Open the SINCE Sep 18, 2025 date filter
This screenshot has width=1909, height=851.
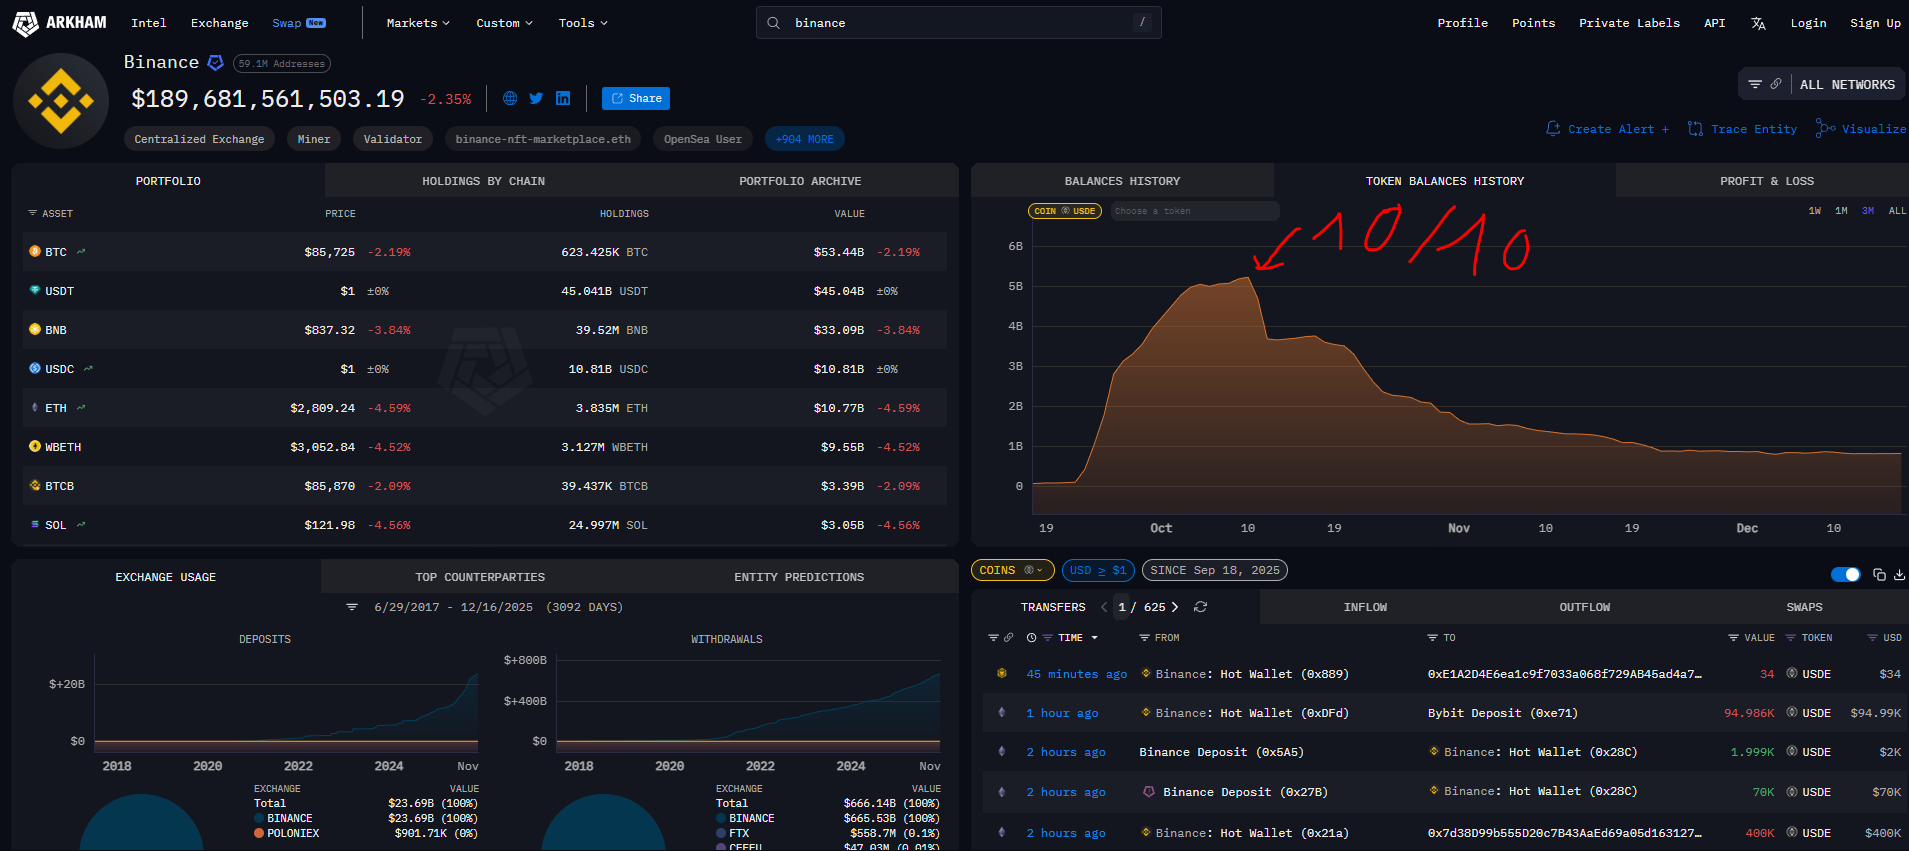pos(1214,570)
